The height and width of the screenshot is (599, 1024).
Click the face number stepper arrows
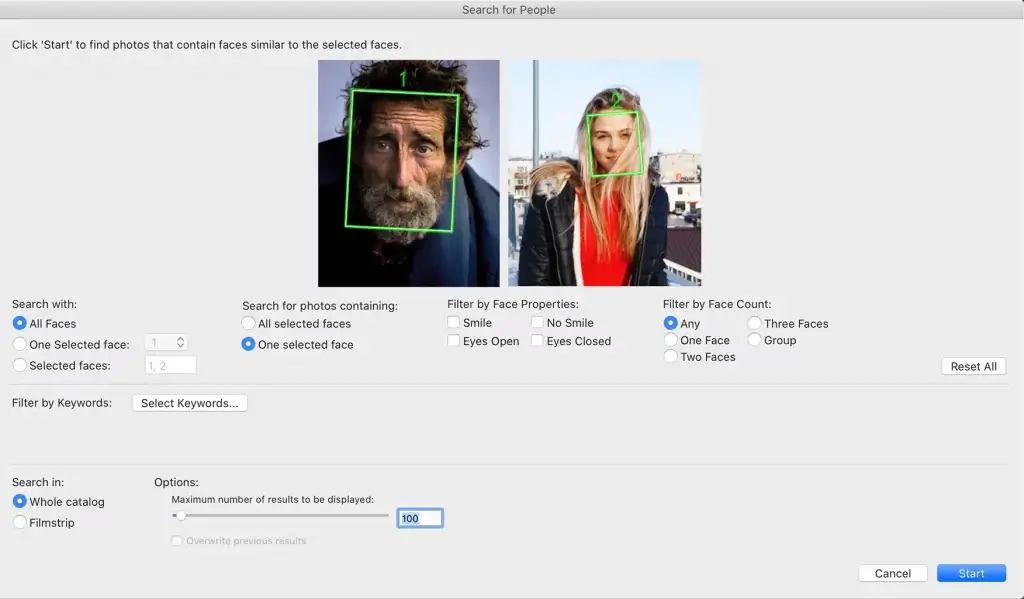(x=180, y=343)
